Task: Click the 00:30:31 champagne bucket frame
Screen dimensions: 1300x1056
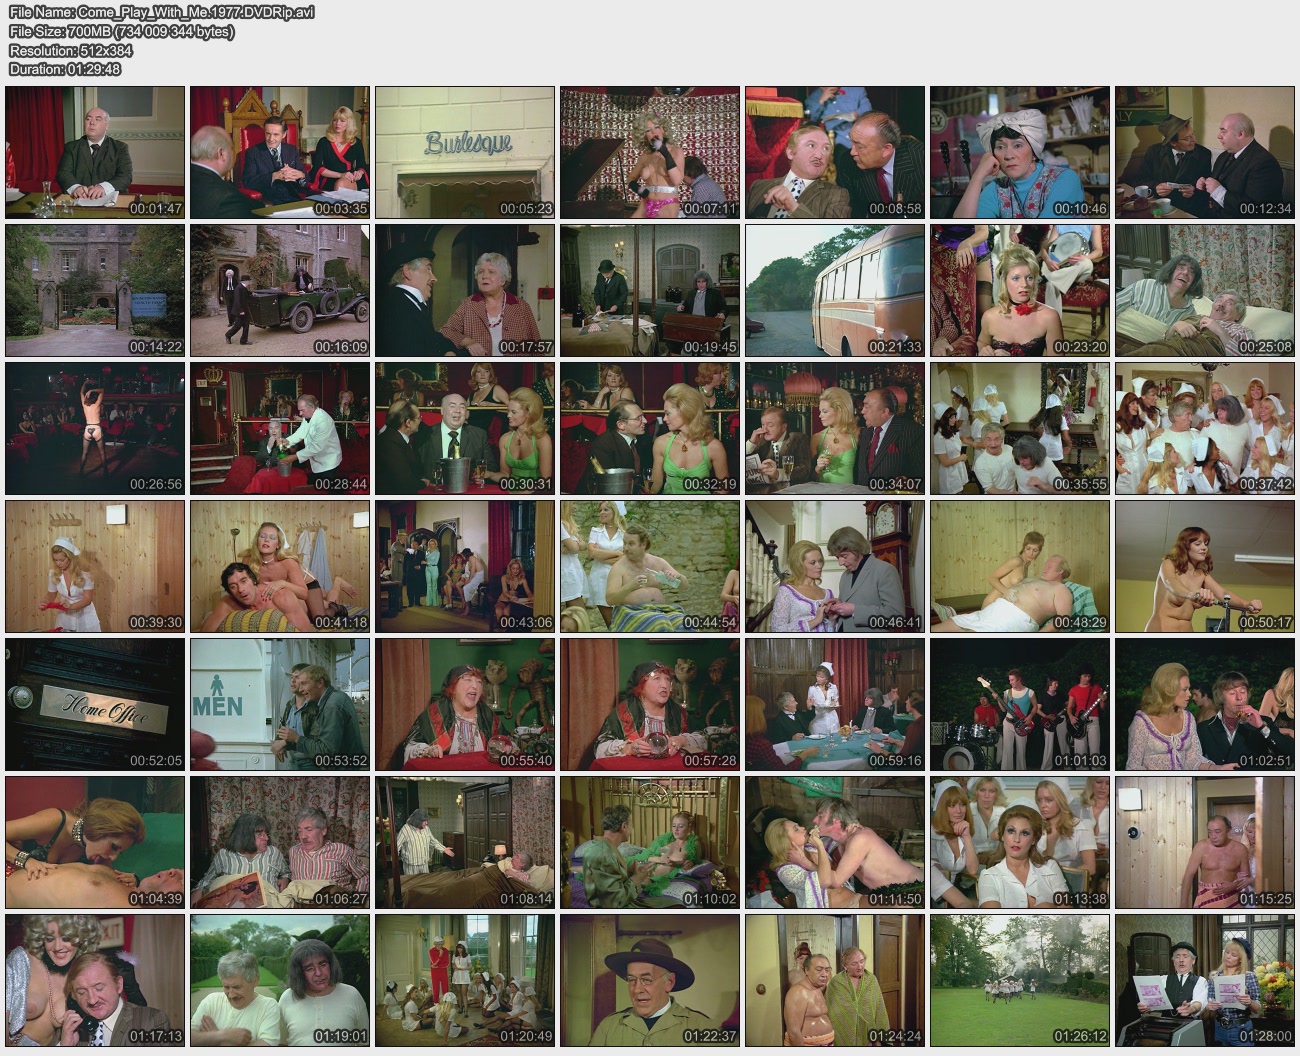Action: (465, 428)
